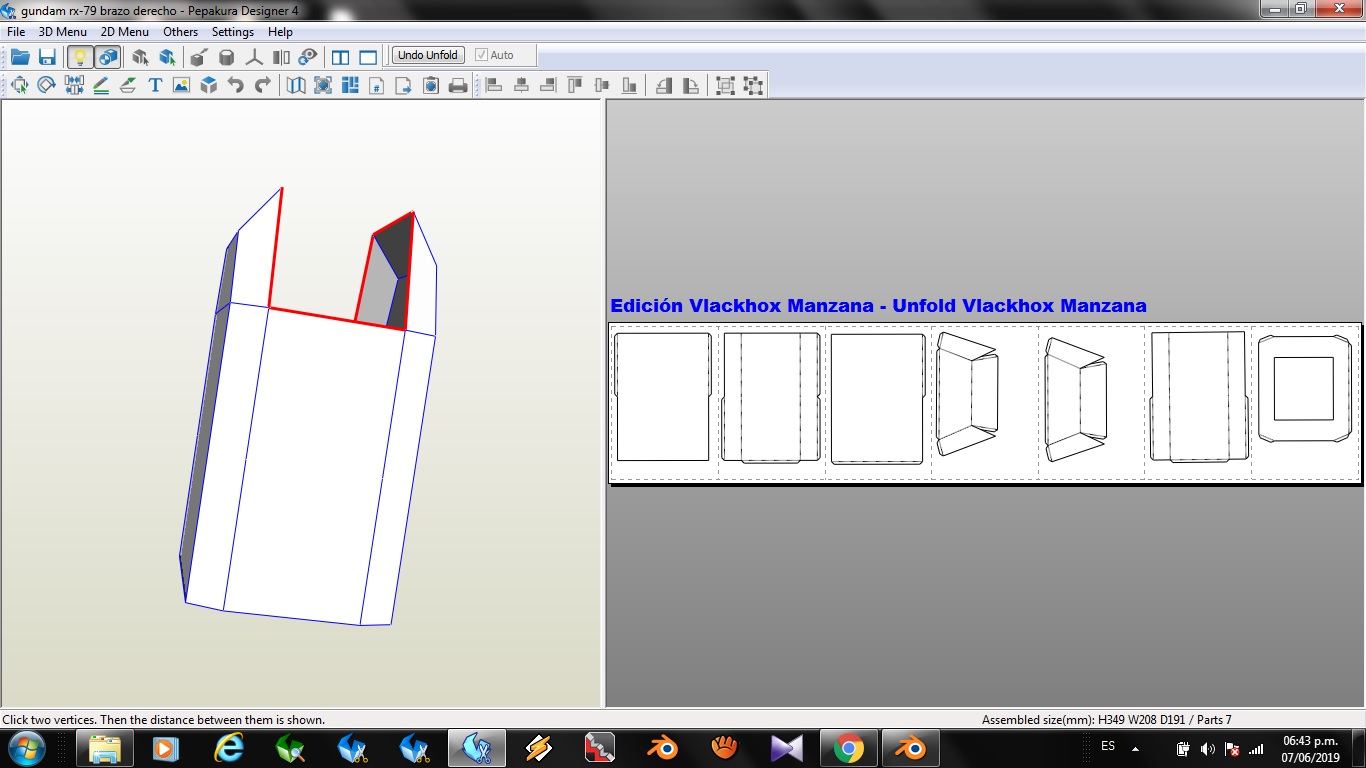The image size is (1366, 768).
Task: Click the eye icon in the top toolbar
Action: 308,57
